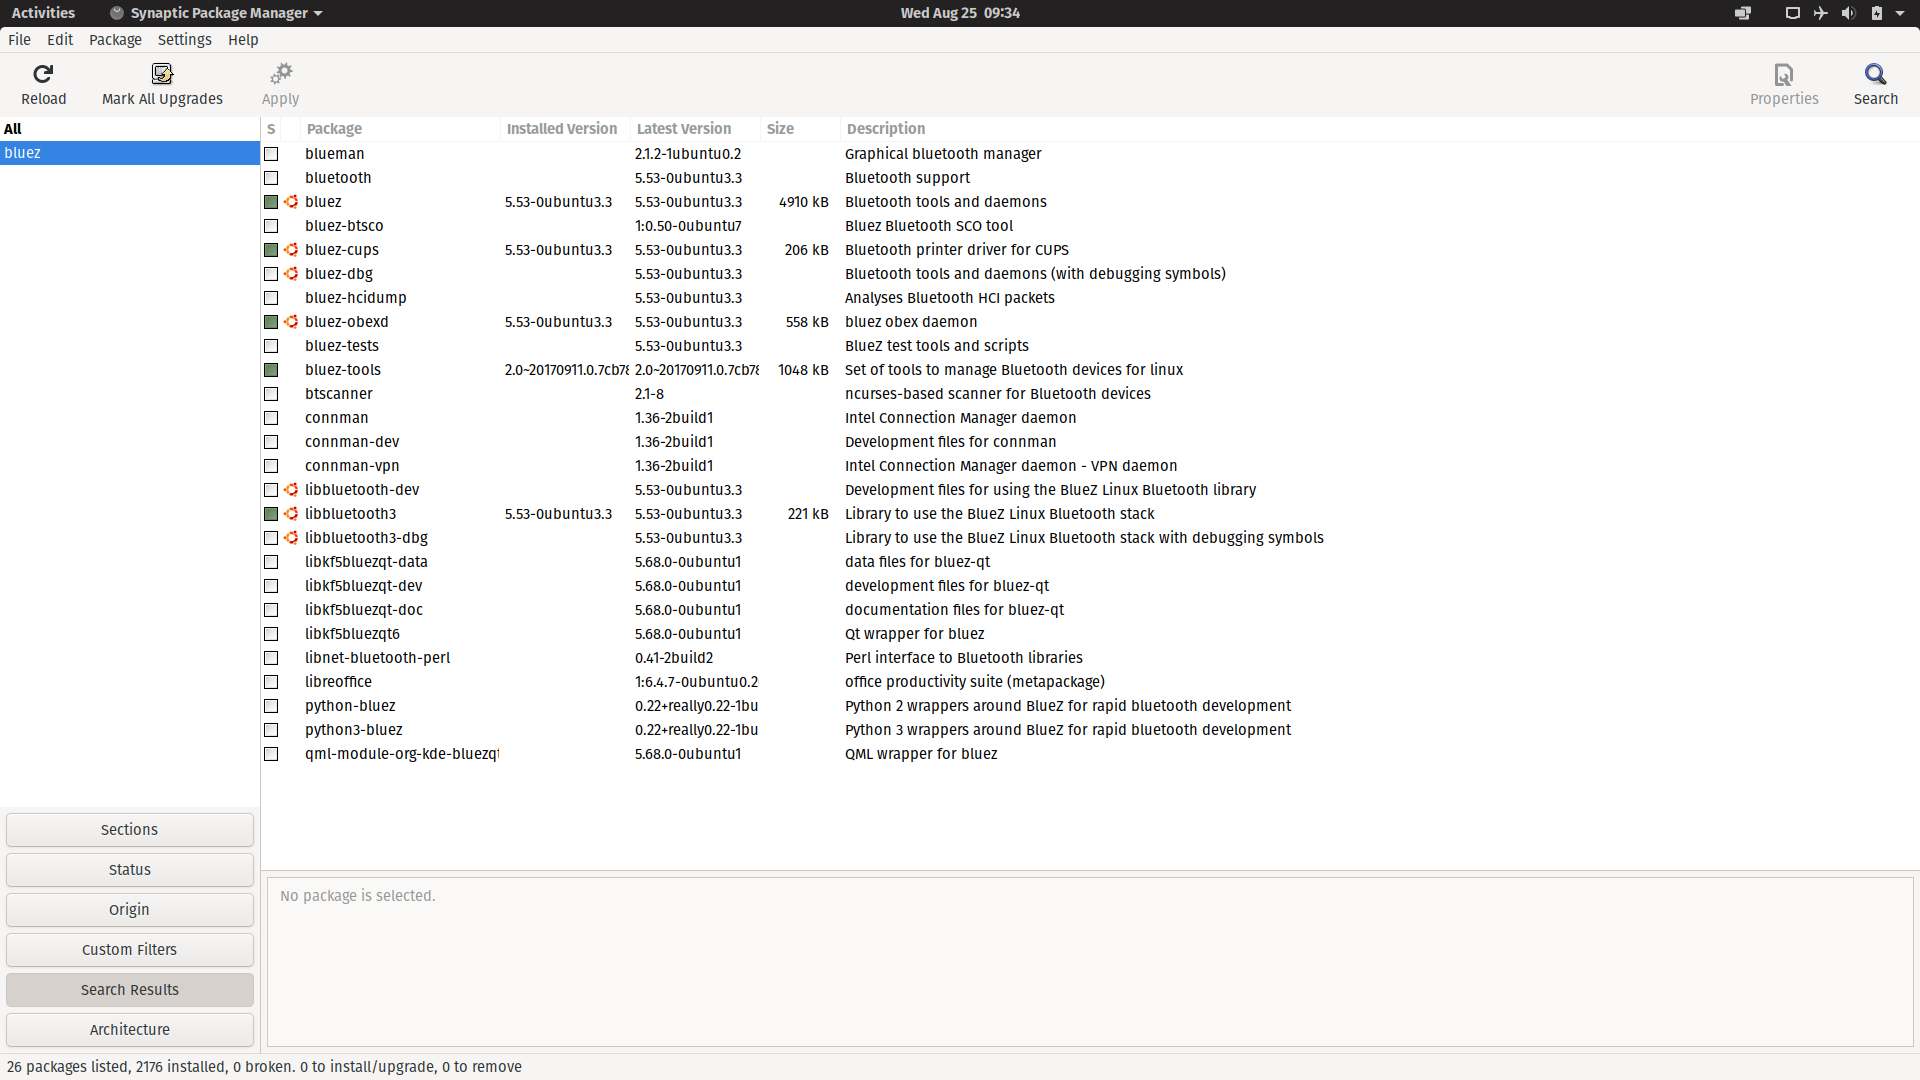
Task: Toggle the libreoffice package checkbox
Action: [x=271, y=682]
